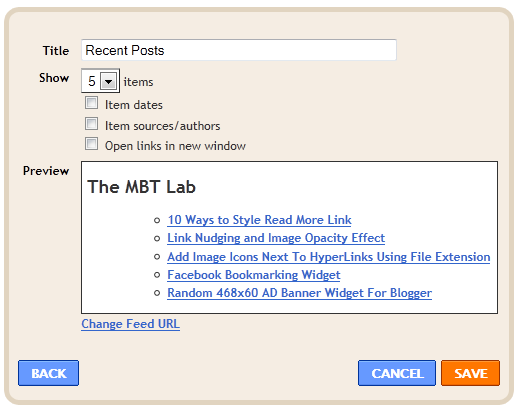The width and height of the screenshot is (519, 407).
Task: Enable the Item dates checkbox
Action: (91, 103)
